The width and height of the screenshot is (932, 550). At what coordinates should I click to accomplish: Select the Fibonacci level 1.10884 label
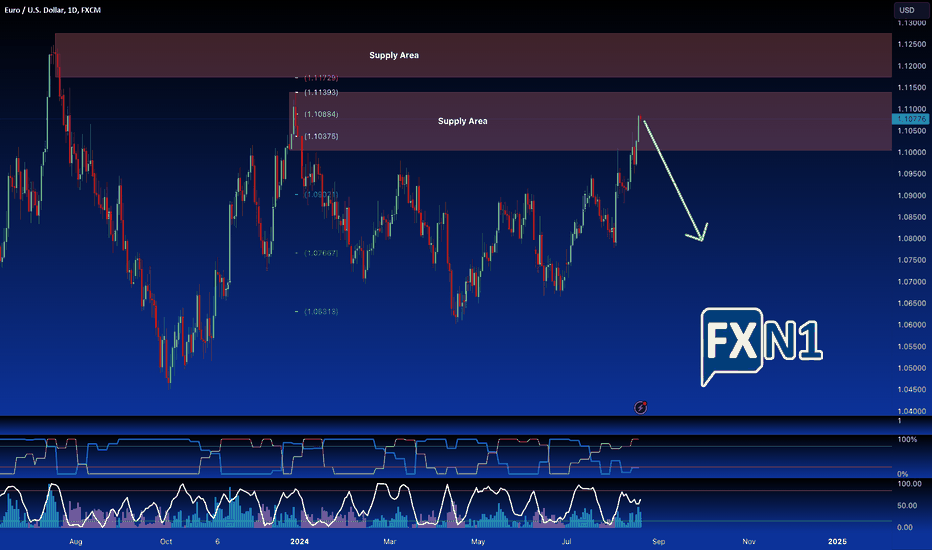[321, 114]
